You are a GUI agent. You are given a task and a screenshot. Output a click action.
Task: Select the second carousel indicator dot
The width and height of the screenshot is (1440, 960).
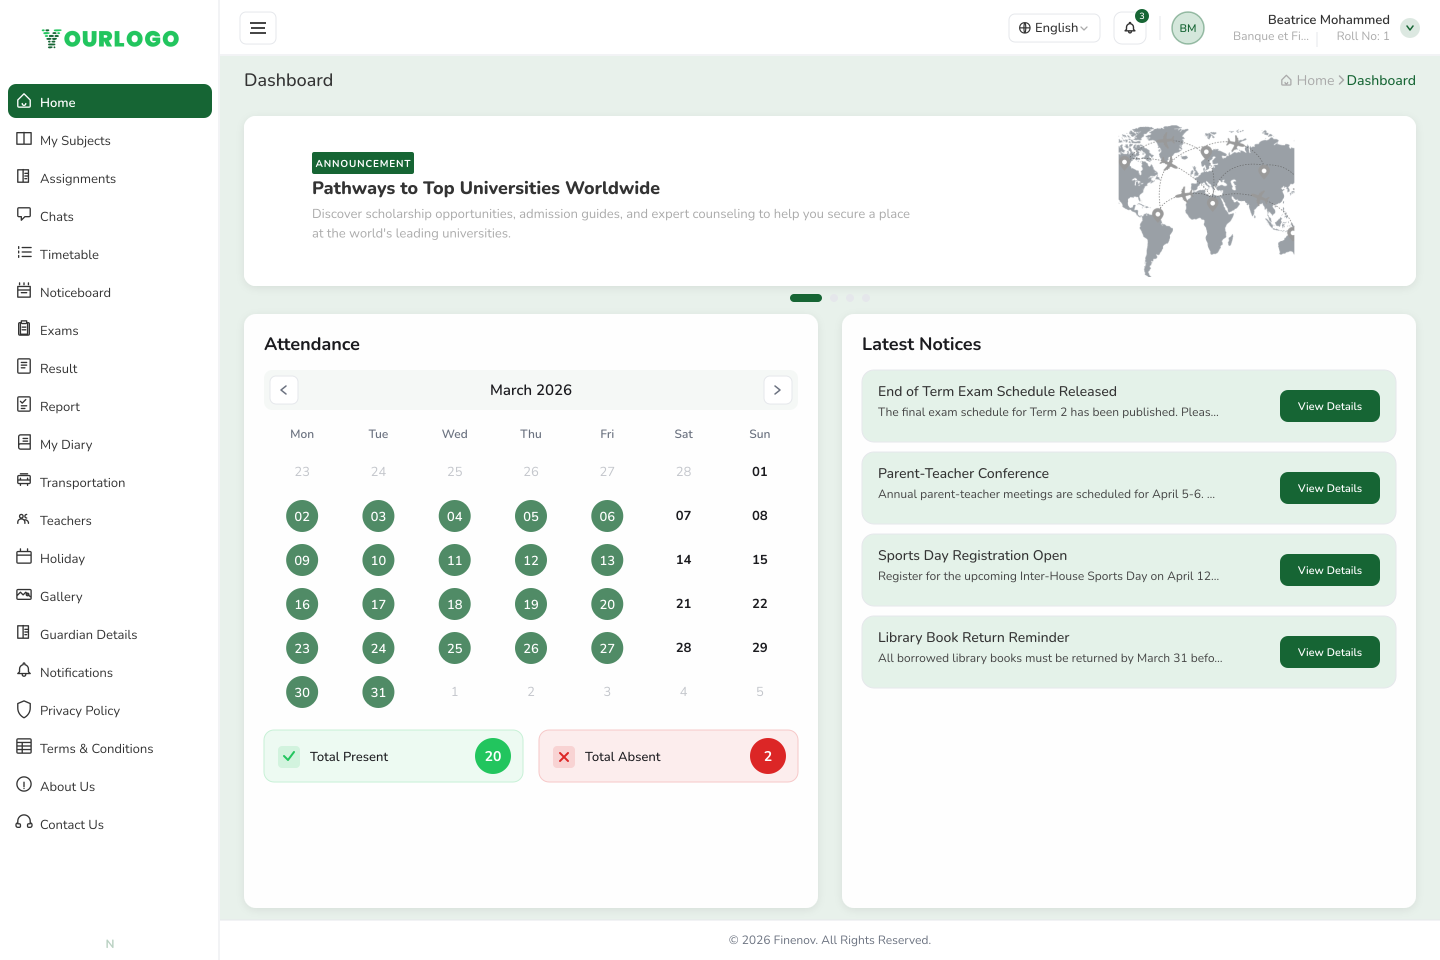coord(834,298)
